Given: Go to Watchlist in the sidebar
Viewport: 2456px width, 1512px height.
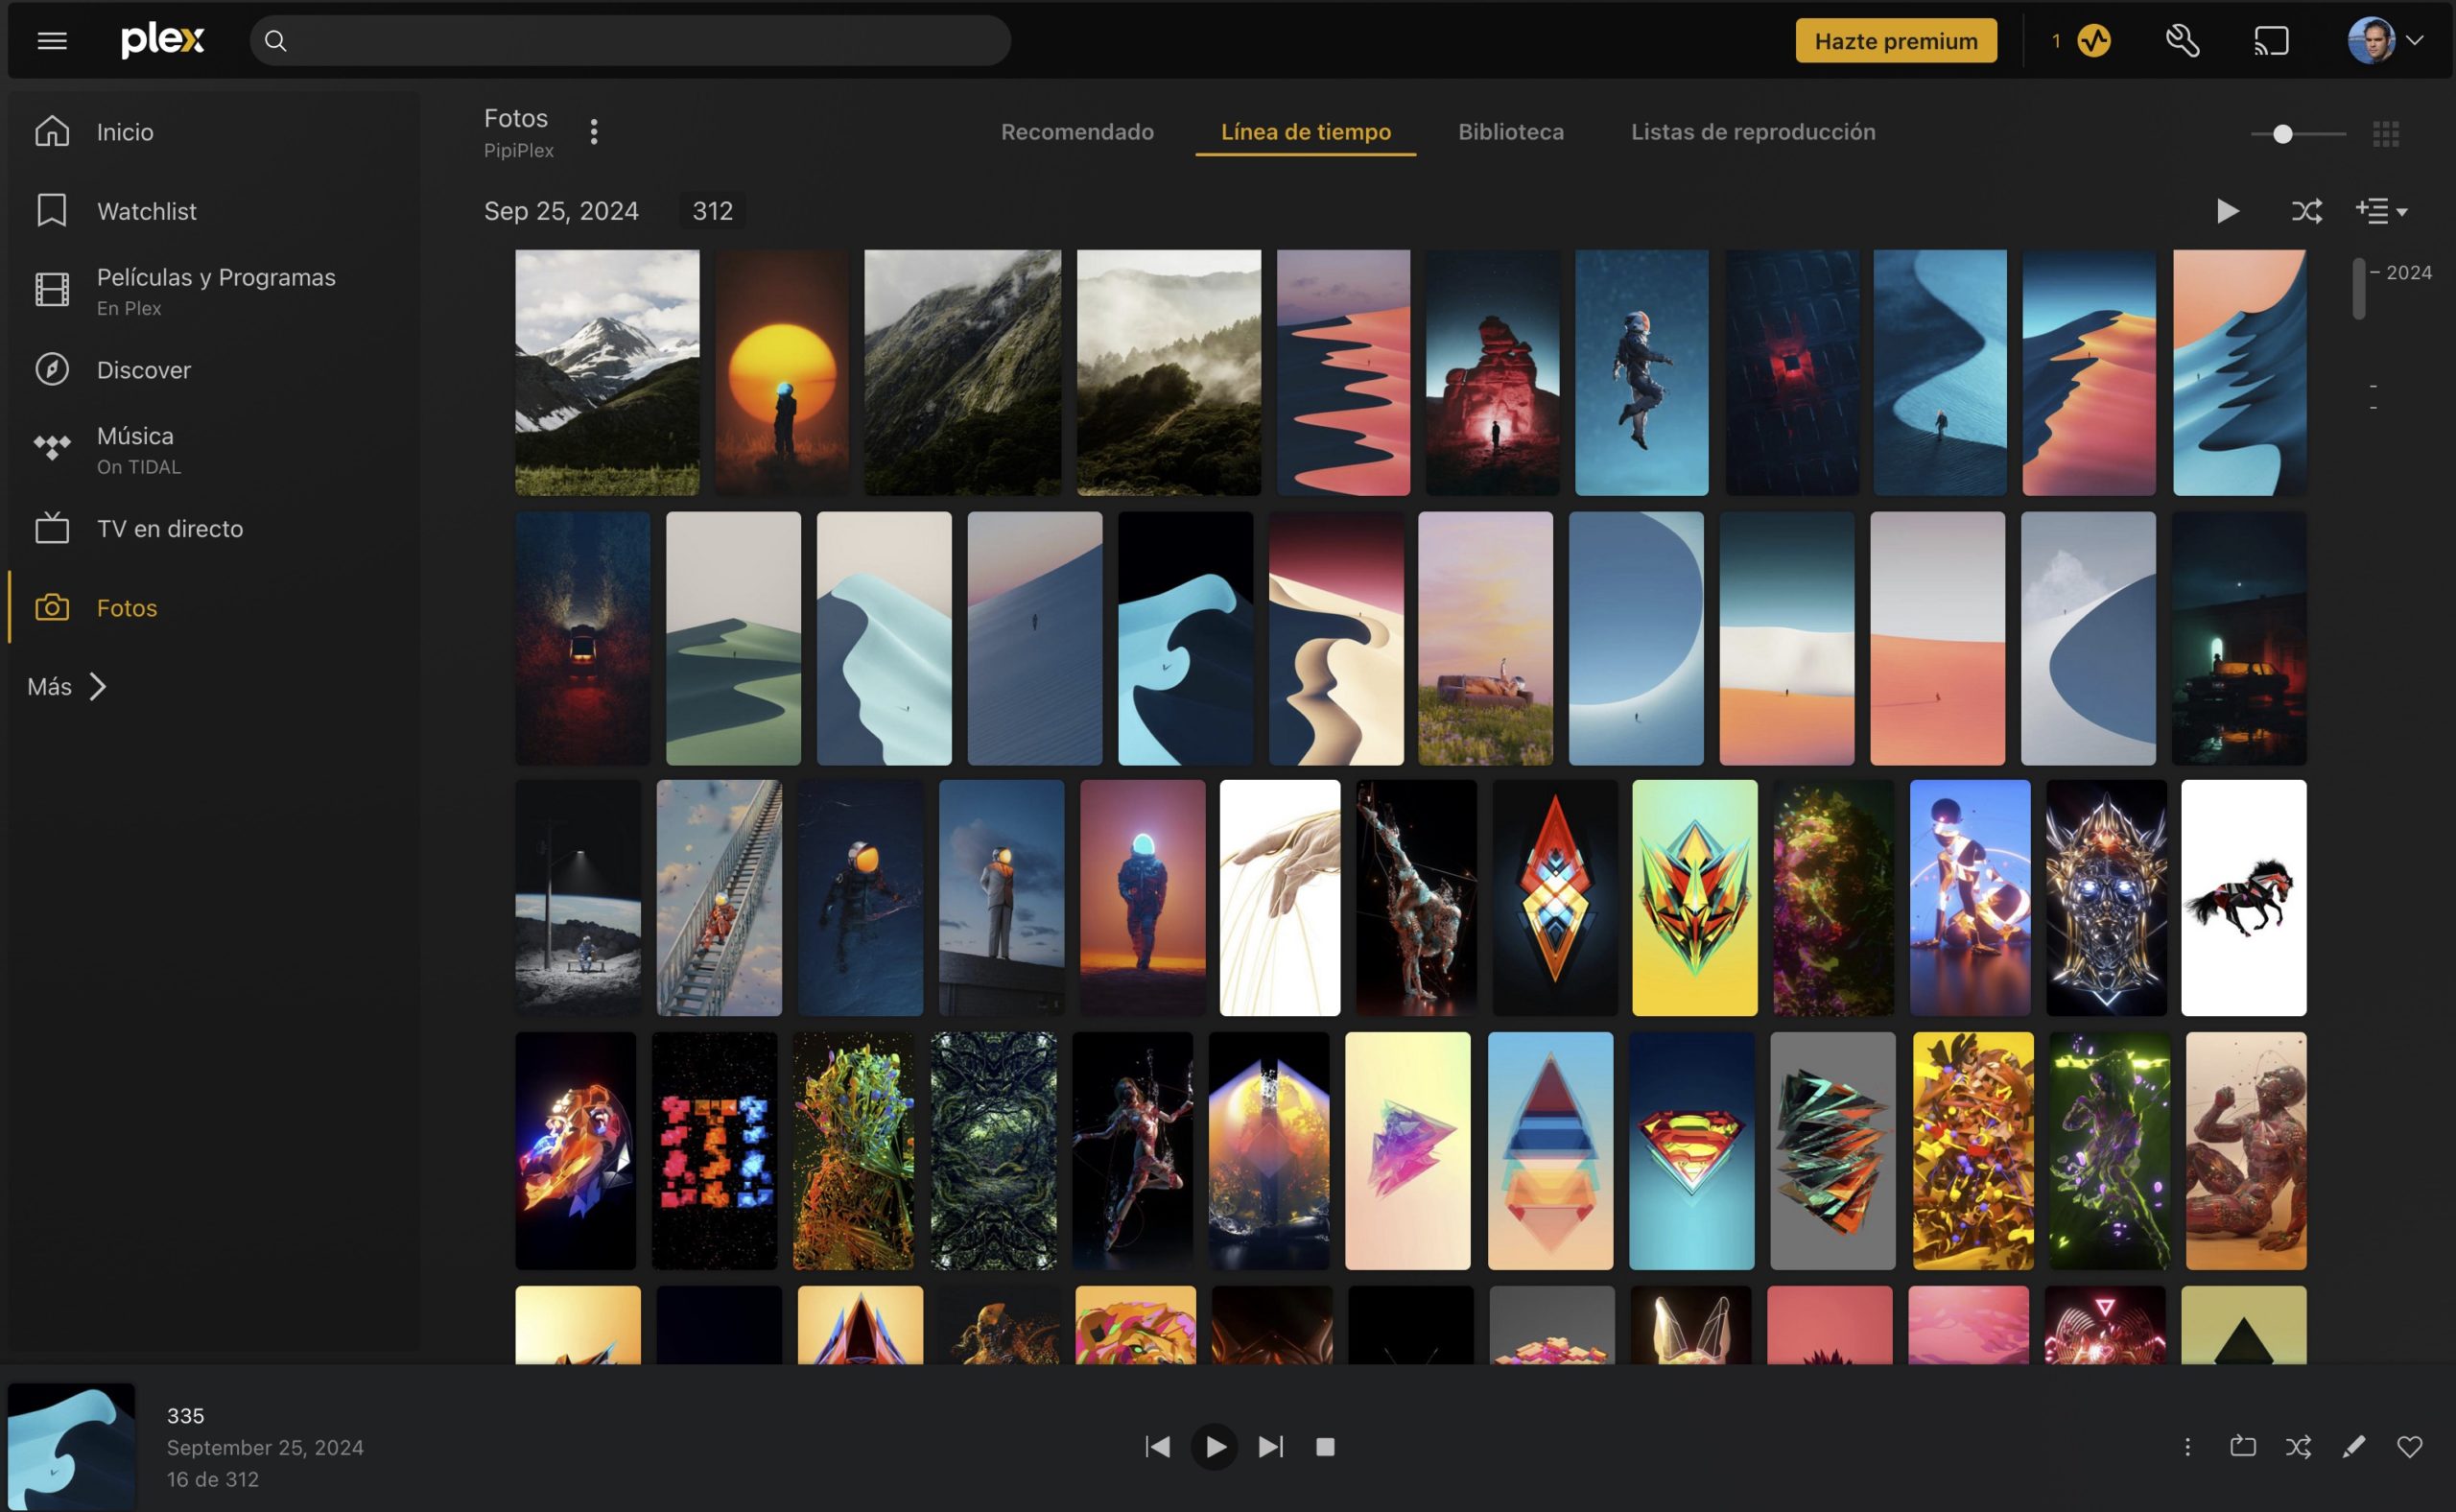Looking at the screenshot, I should tap(146, 211).
